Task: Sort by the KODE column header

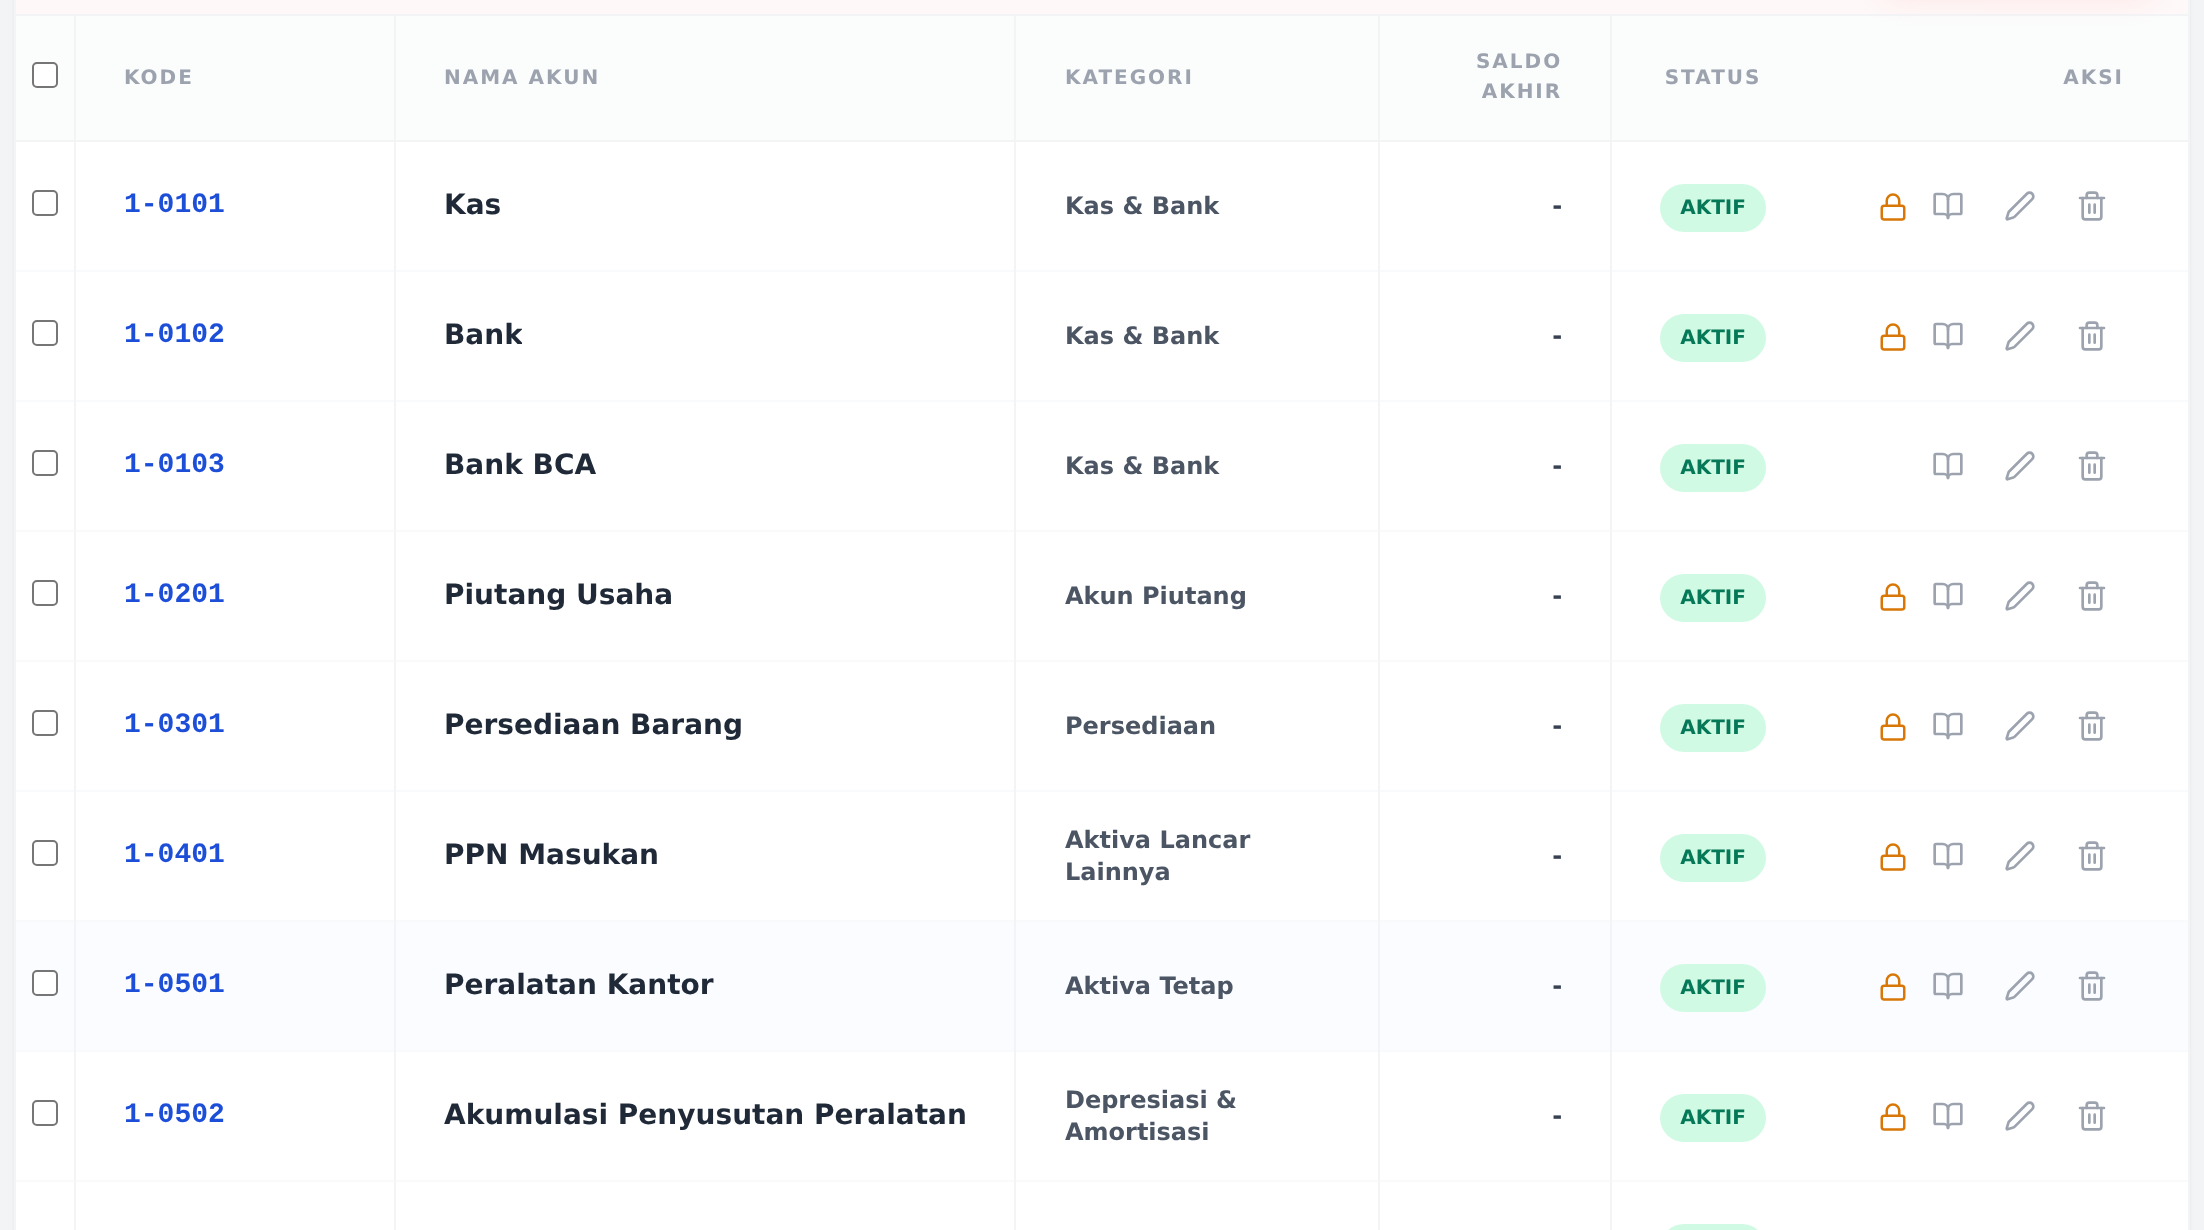Action: click(158, 77)
